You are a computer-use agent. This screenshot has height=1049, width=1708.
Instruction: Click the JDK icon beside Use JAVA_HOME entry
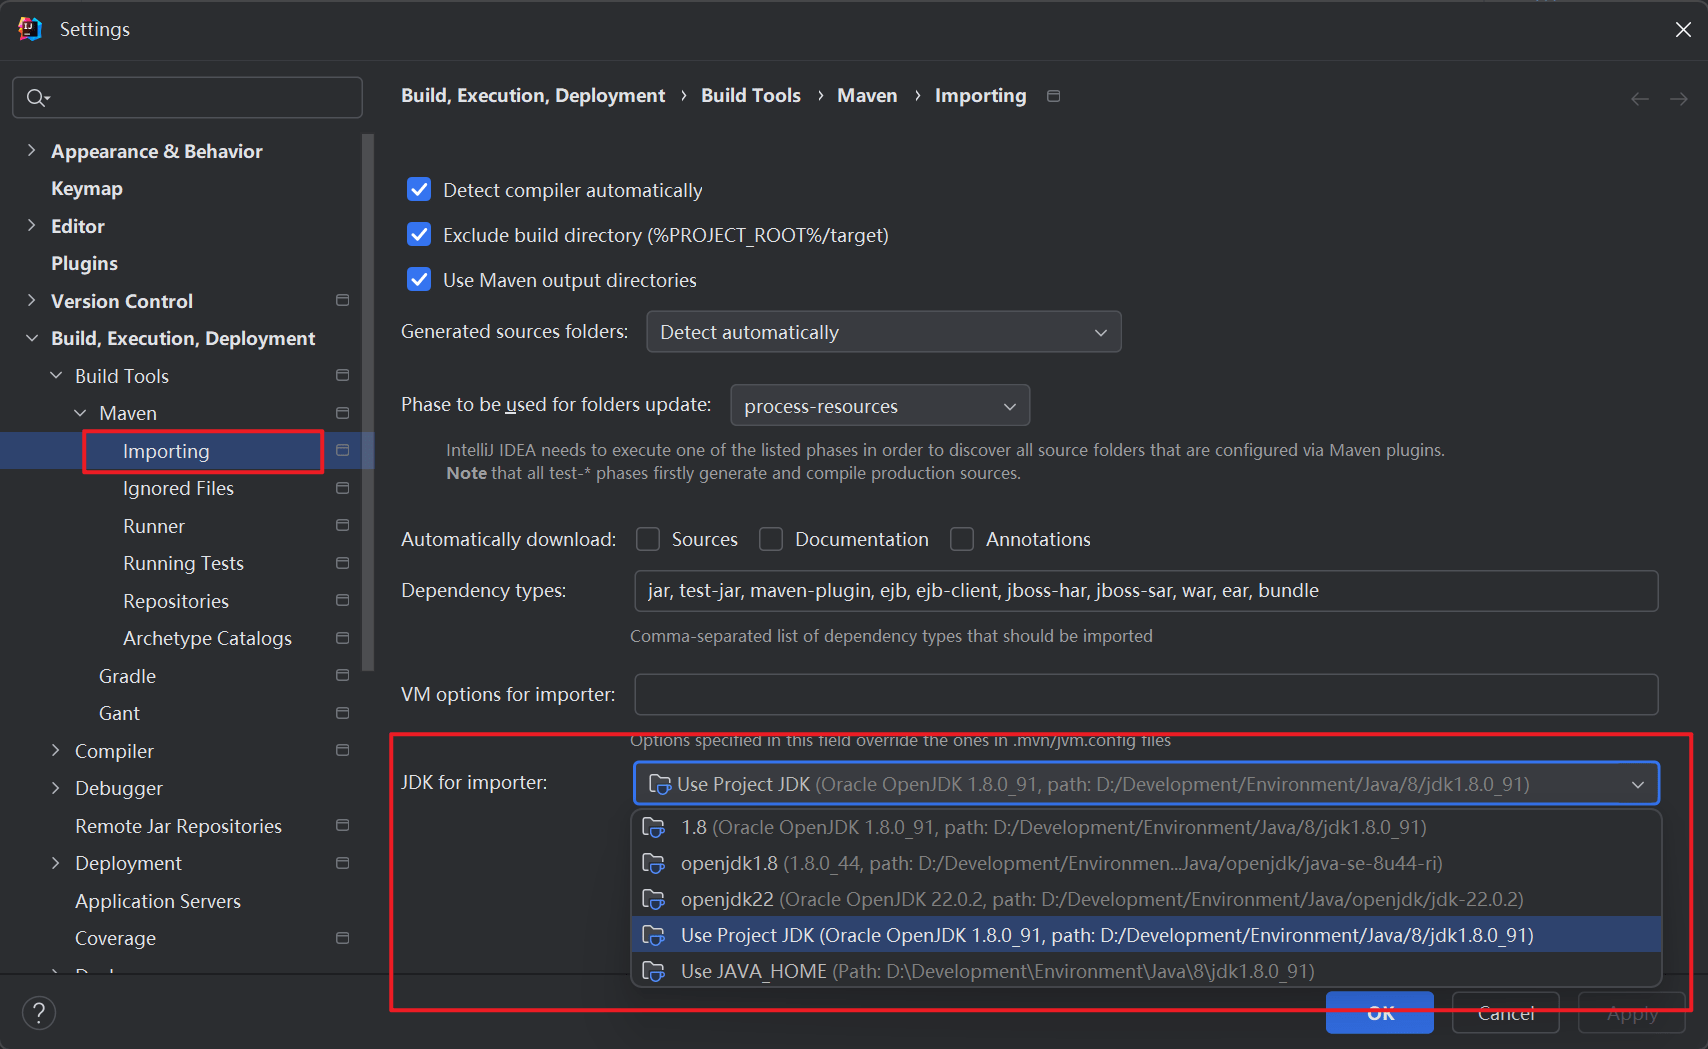pos(654,970)
